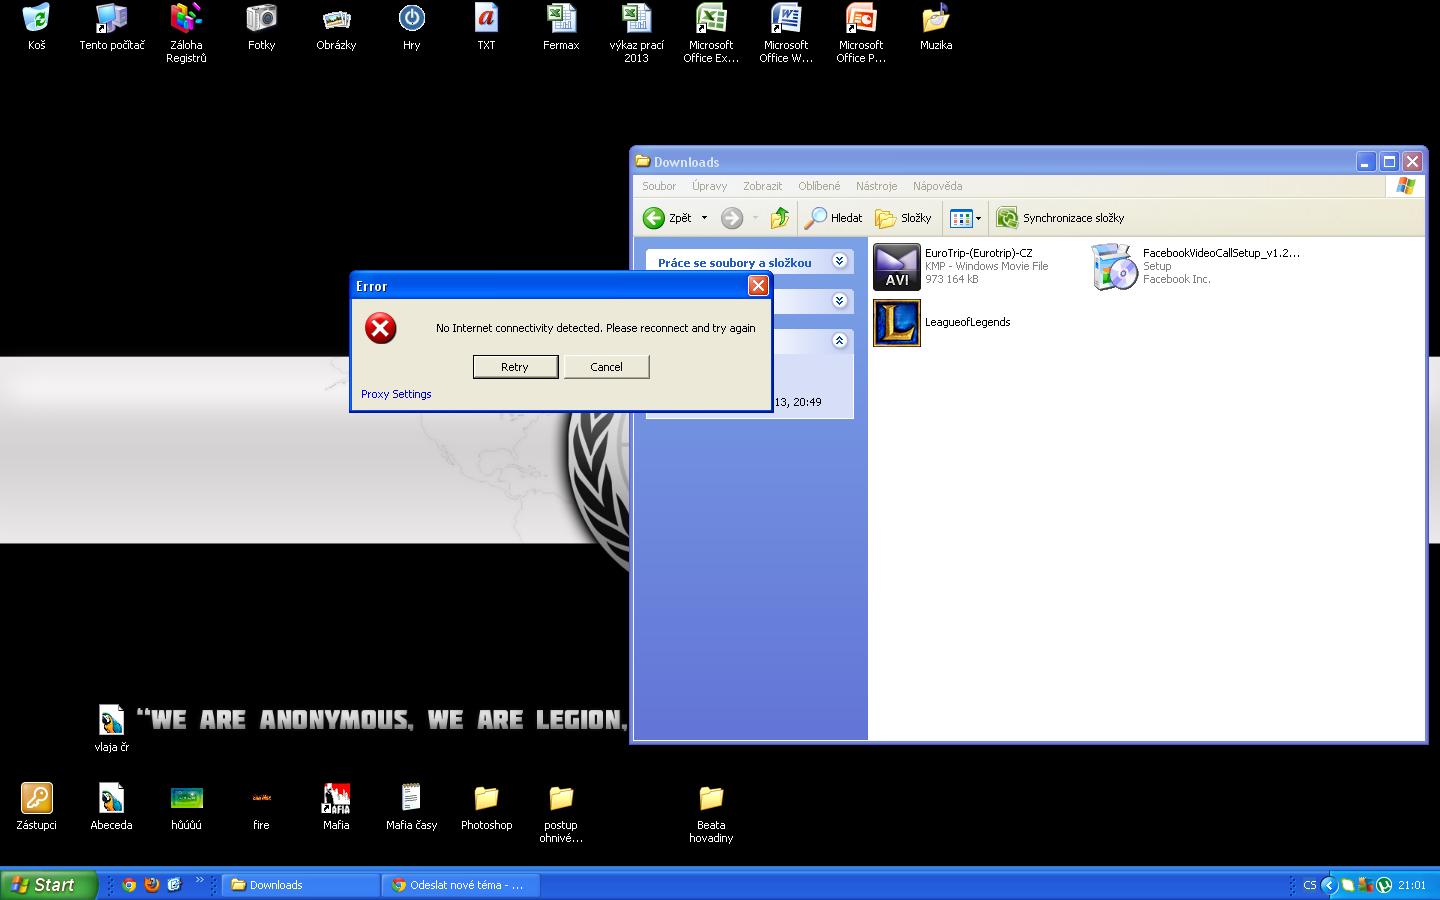Cancel the Error dialog

tap(606, 367)
